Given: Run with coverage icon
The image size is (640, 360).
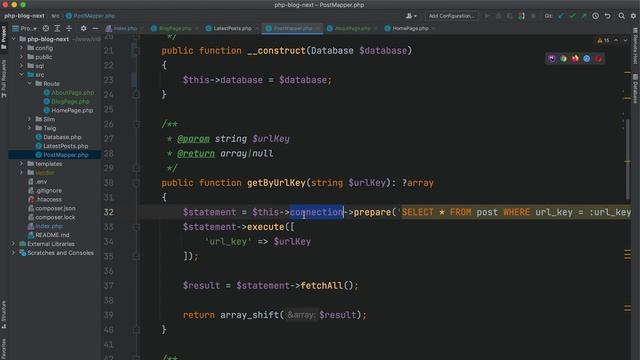Looking at the screenshot, I should 510,16.
